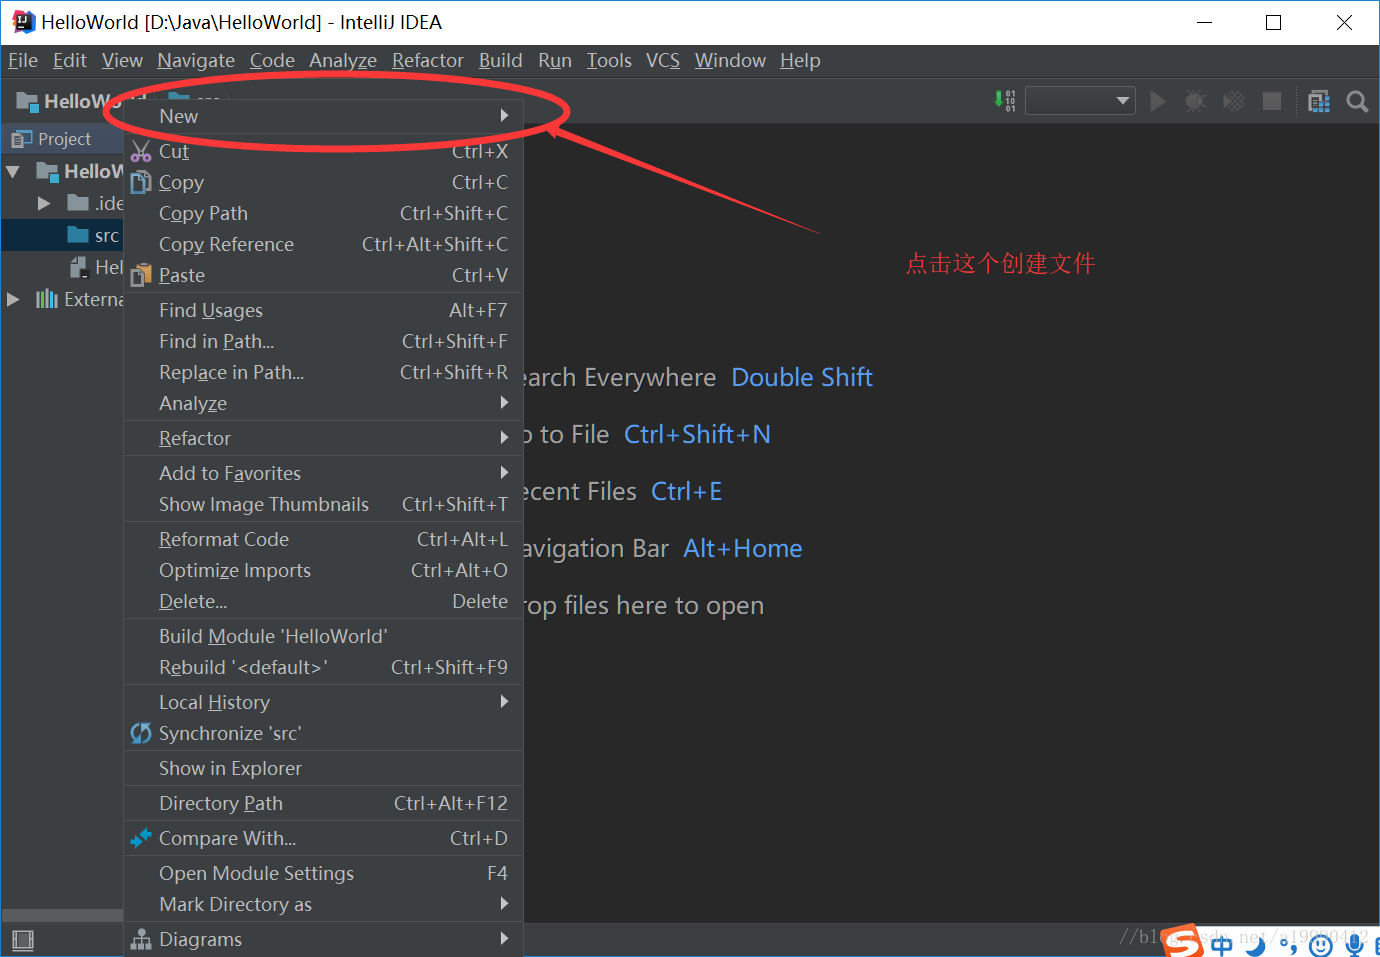1380x957 pixels.
Task: Choose Reformat Code entry
Action: click(x=323, y=539)
